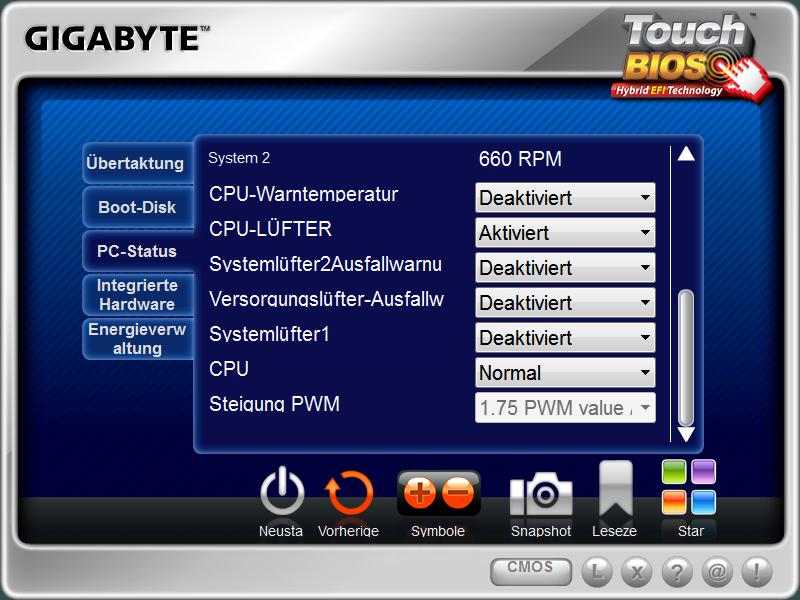Click the scroll up arrow

[x=686, y=153]
